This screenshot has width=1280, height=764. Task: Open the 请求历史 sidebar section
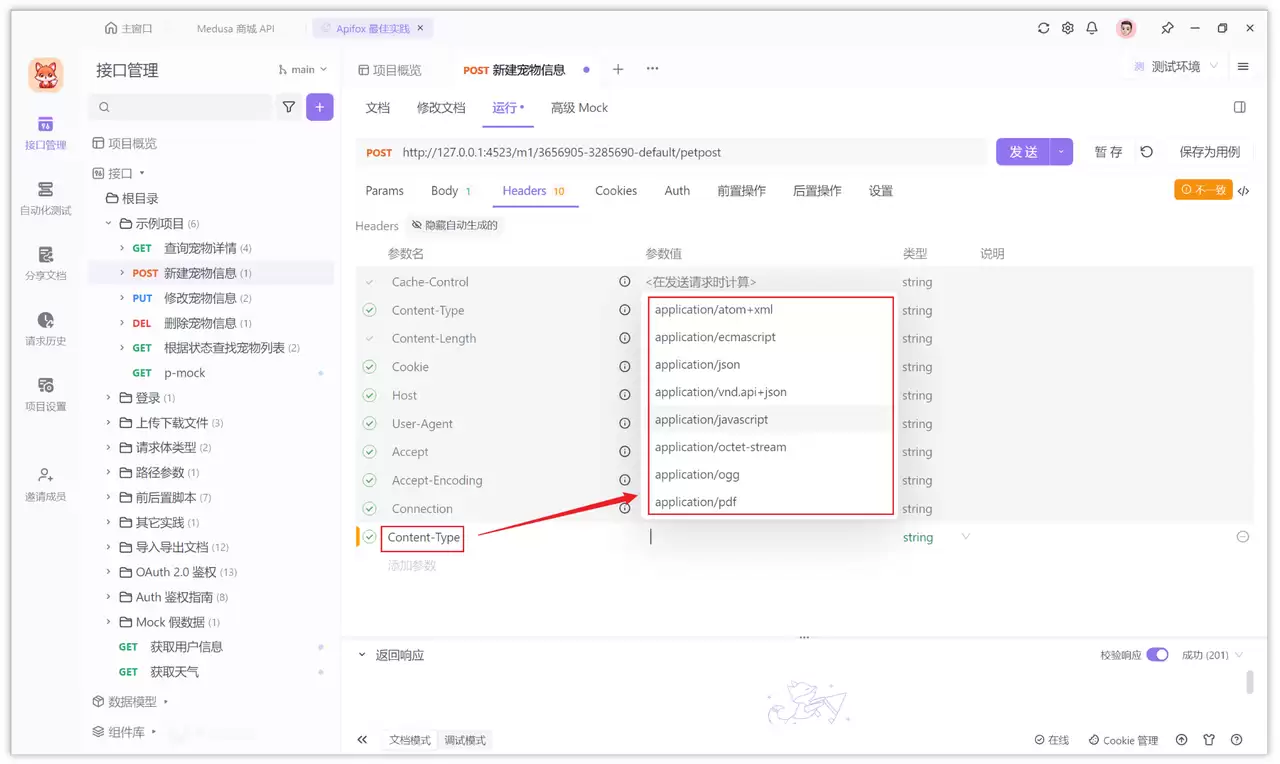coord(45,329)
